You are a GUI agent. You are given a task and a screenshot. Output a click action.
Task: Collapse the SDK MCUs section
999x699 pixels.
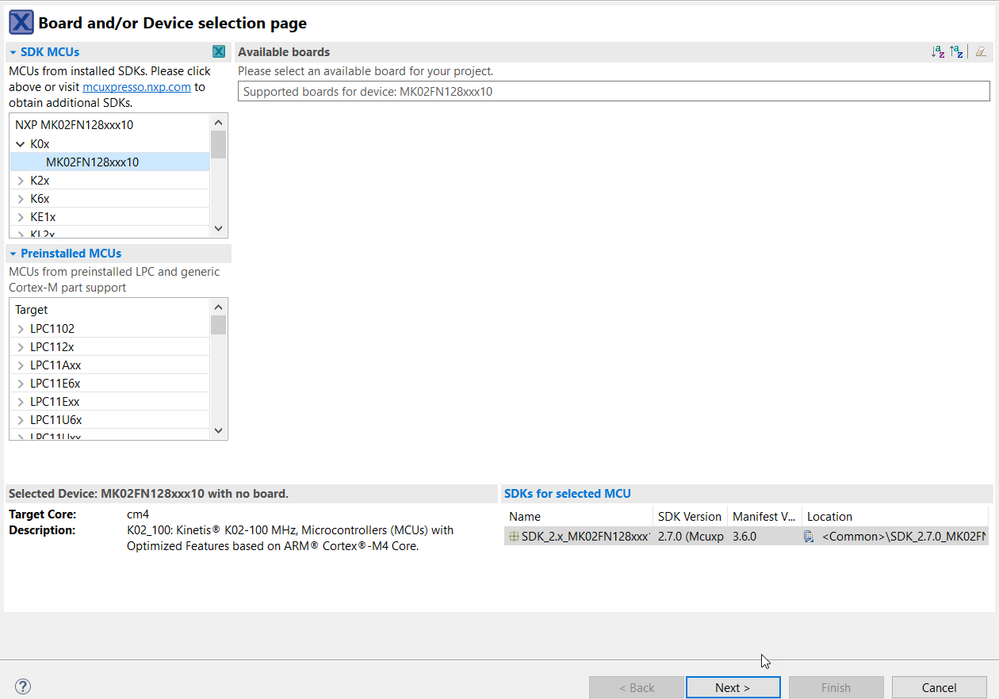pyautogui.click(x=13, y=52)
